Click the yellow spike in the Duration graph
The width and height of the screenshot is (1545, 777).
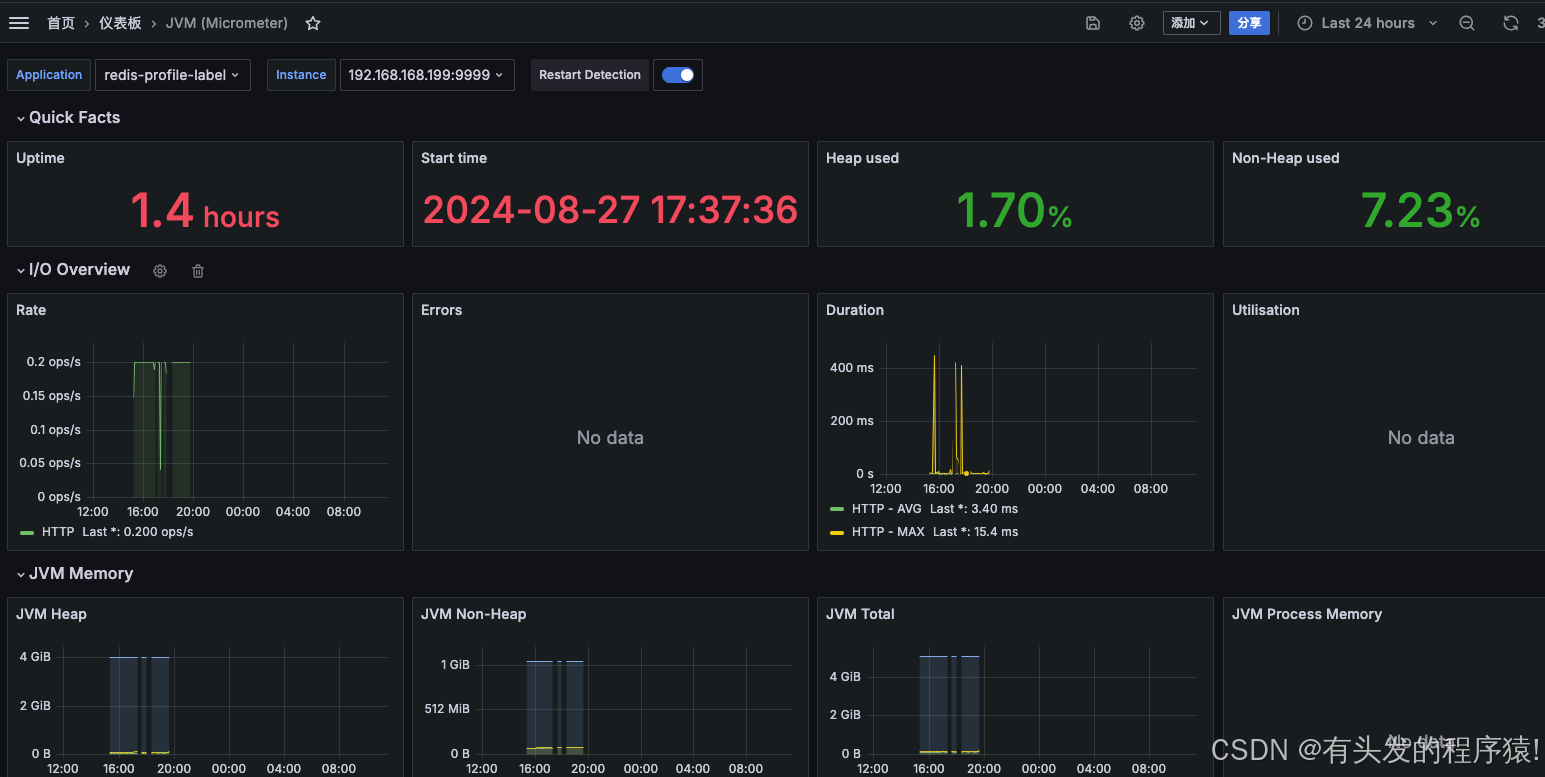coord(934,414)
